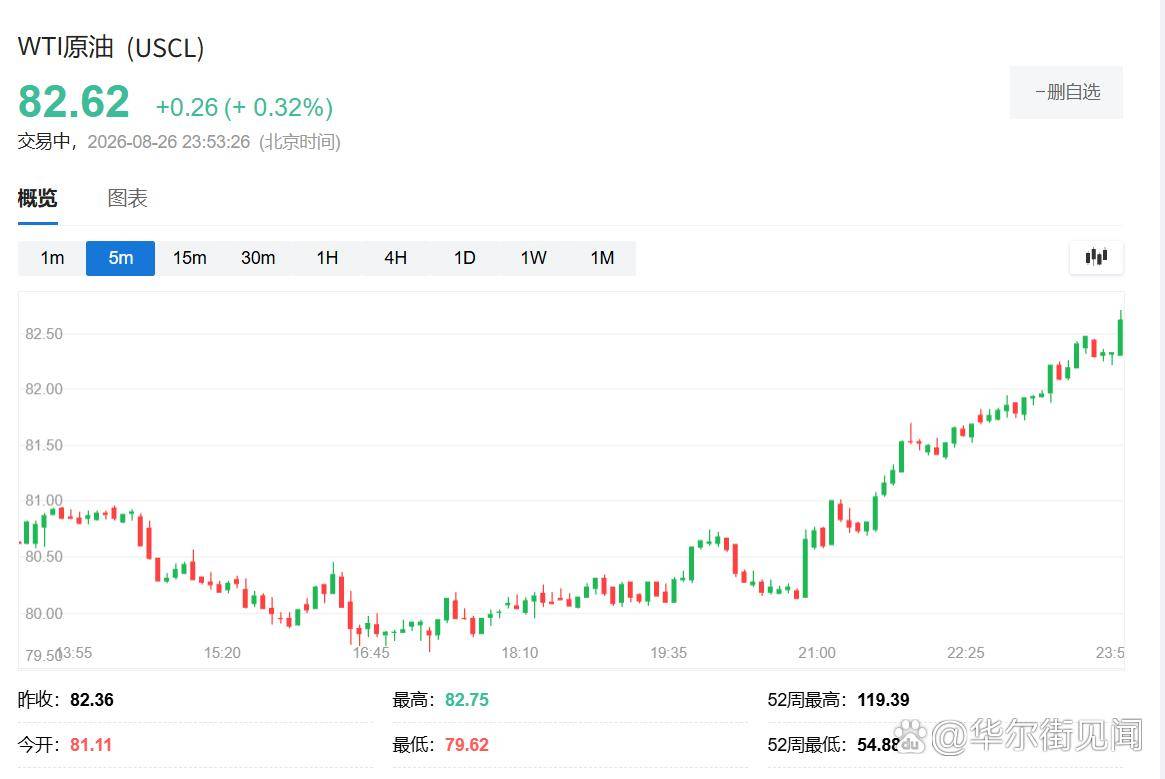1165x779 pixels.
Task: Click the WTI原油 (USCL) title
Action: pos(111,48)
